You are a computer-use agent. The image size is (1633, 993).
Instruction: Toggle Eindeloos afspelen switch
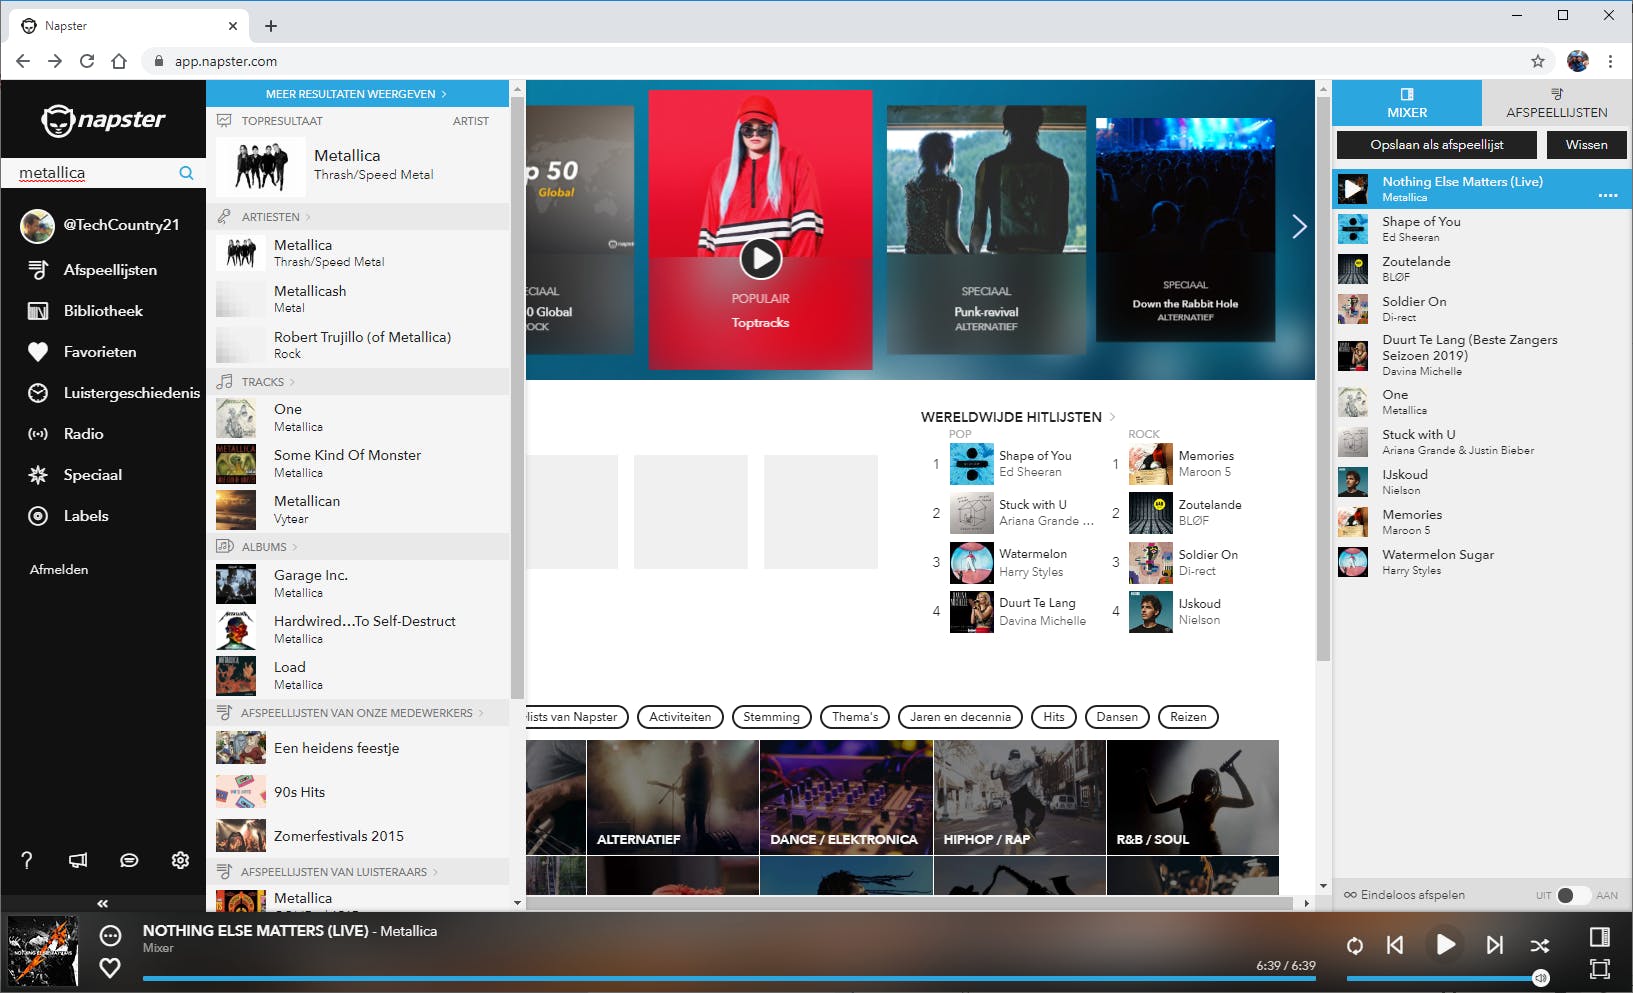tap(1573, 895)
